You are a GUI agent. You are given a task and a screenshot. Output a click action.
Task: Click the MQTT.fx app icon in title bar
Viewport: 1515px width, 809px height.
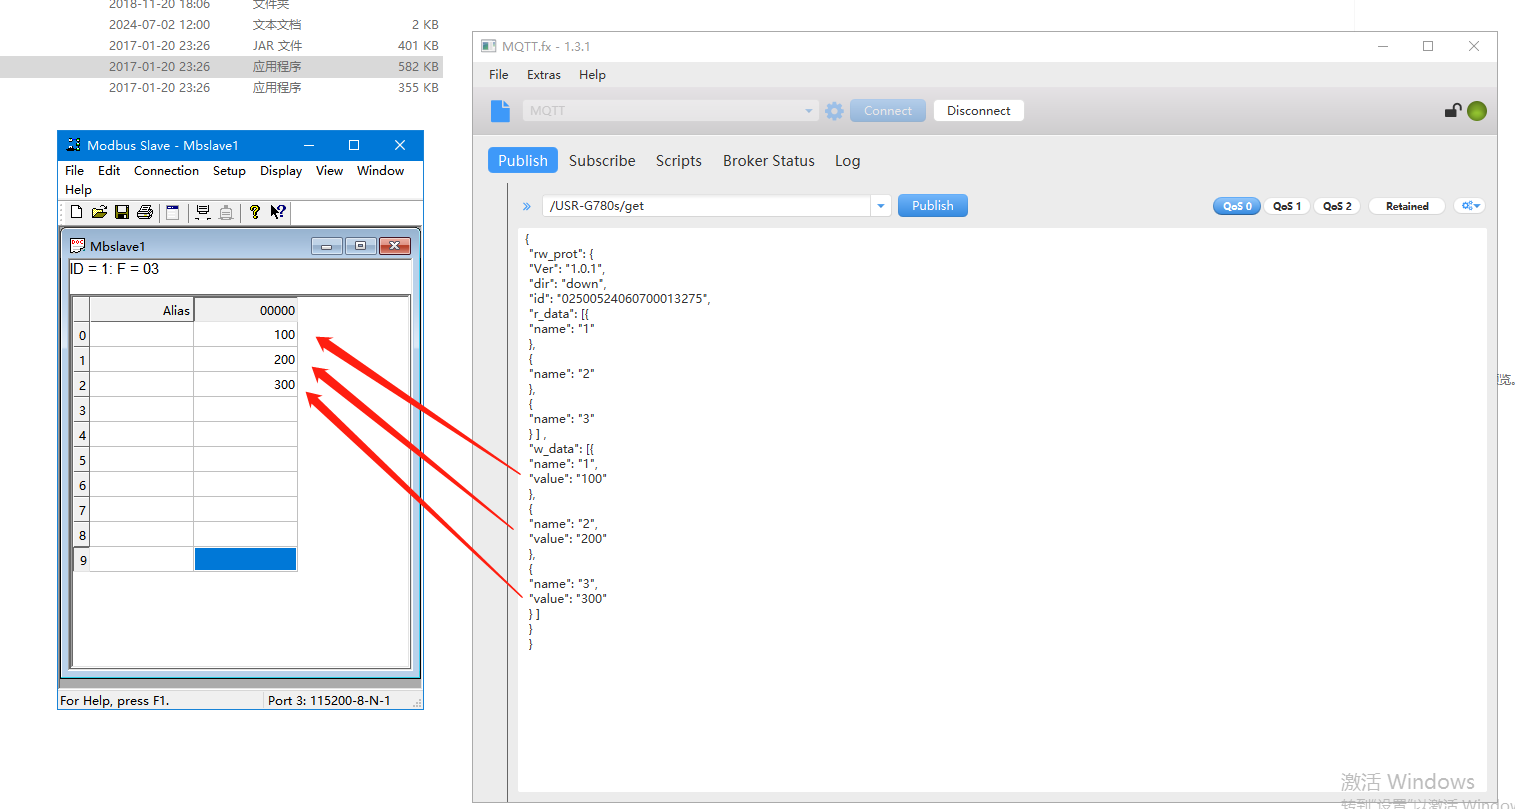click(489, 46)
